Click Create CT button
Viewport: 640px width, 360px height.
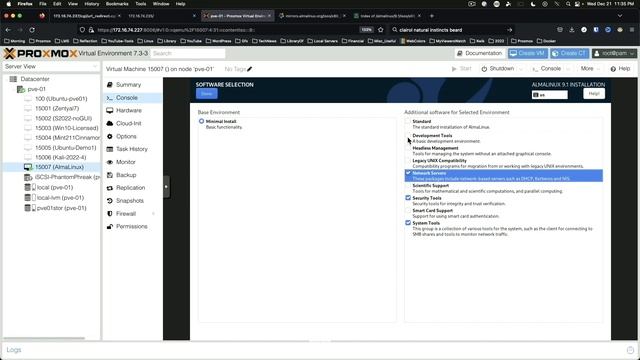[x=570, y=53]
